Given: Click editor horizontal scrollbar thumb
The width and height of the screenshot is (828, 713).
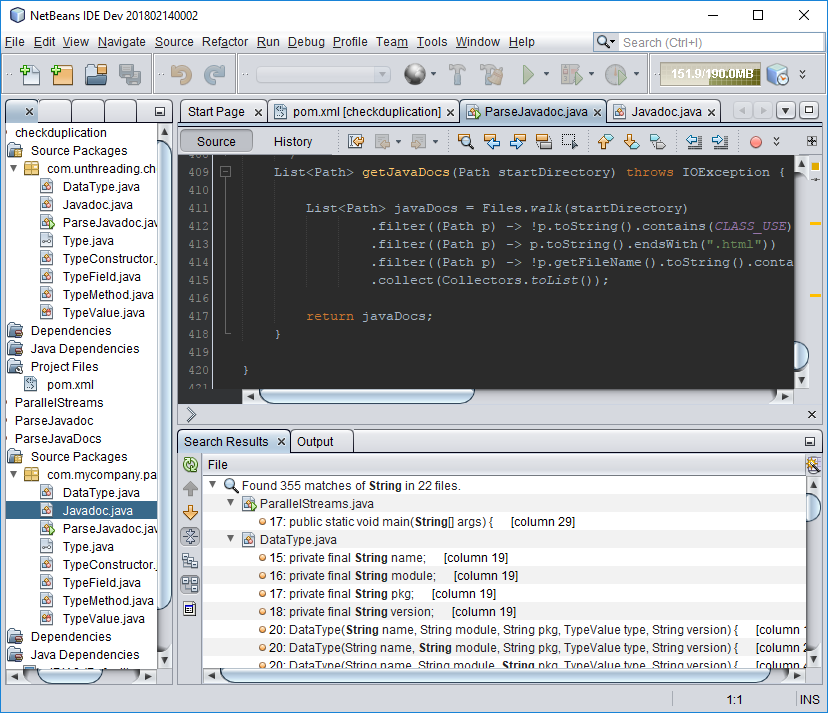Looking at the screenshot, I should point(367,396).
